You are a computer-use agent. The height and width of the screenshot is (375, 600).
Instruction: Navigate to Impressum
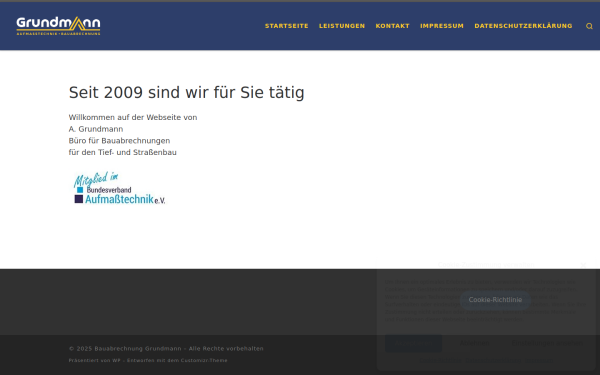click(442, 26)
